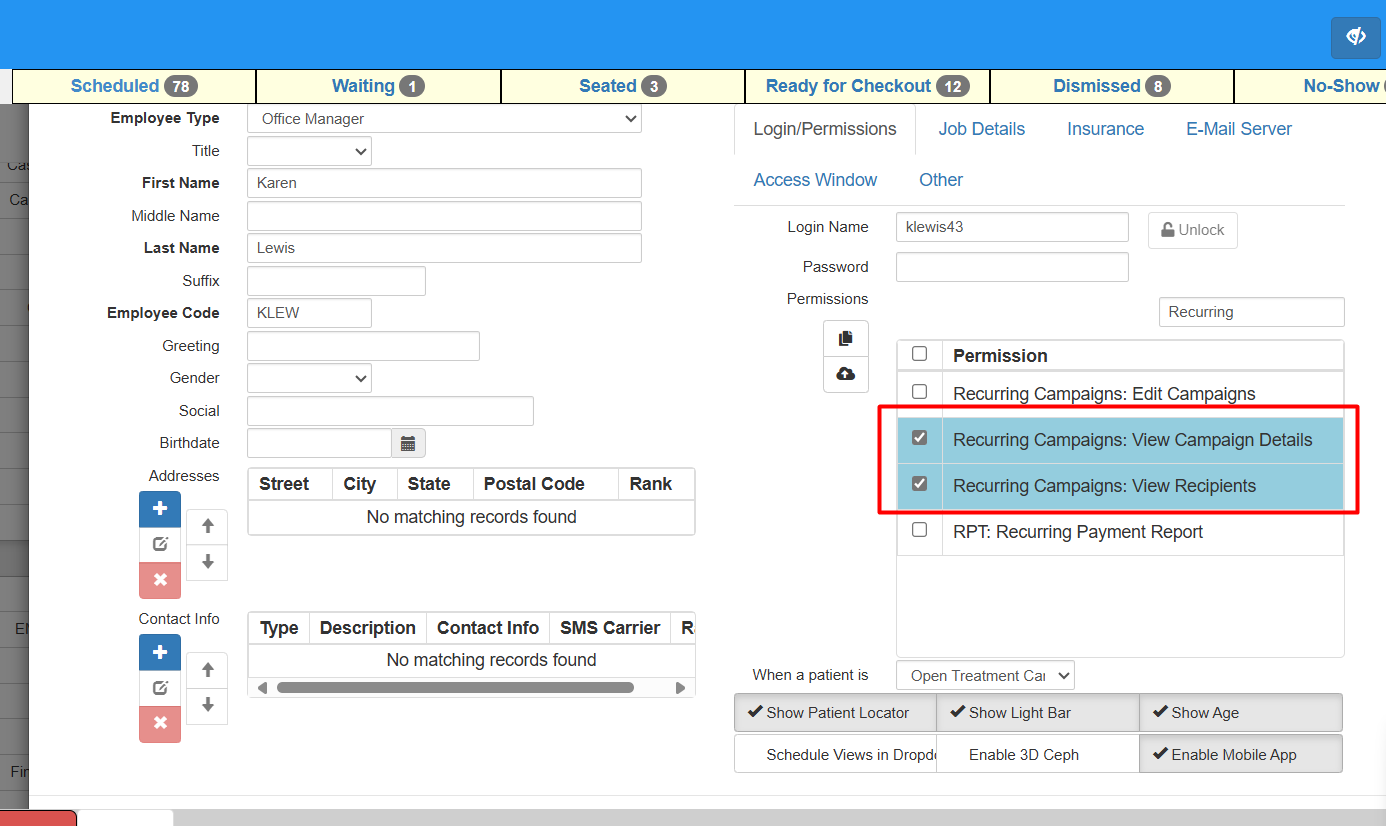Click the Unlock button

[1192, 230]
